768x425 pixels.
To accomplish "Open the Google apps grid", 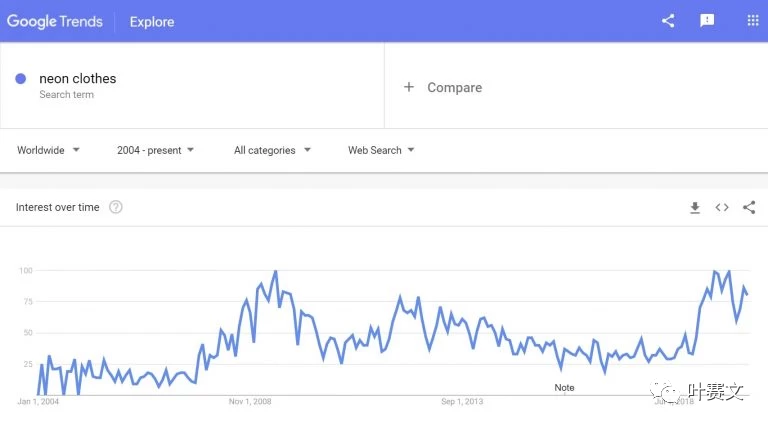I will pyautogui.click(x=752, y=21).
